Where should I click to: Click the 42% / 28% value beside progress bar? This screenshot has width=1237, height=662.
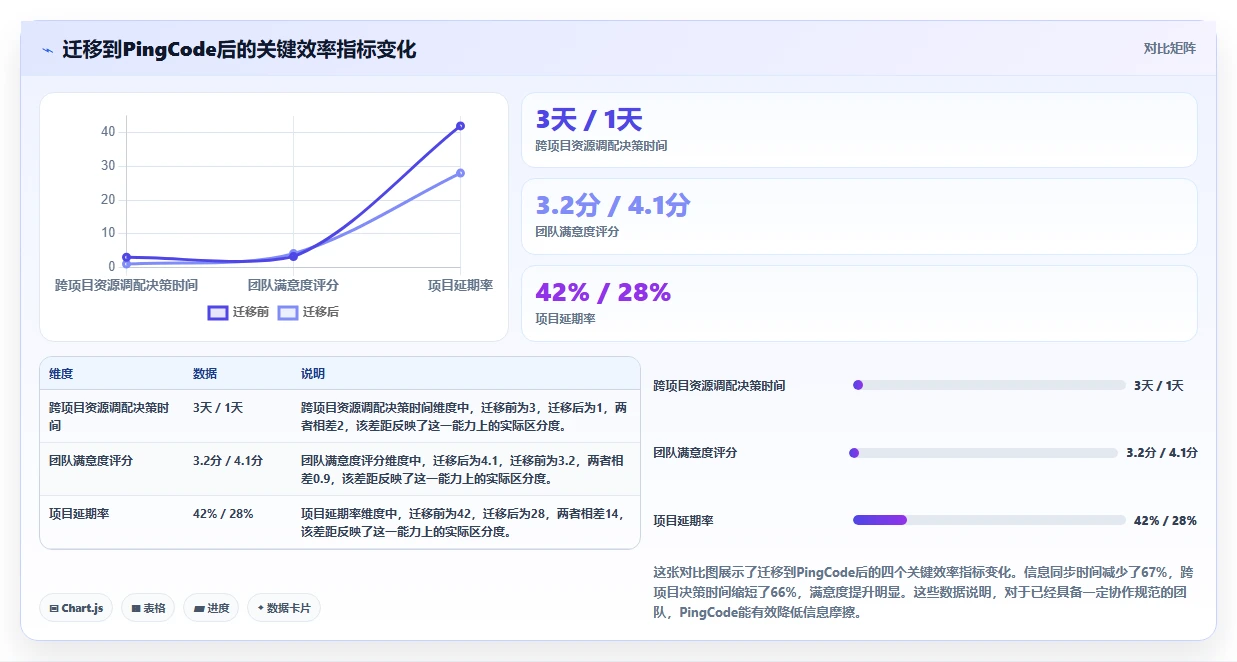tap(1165, 520)
